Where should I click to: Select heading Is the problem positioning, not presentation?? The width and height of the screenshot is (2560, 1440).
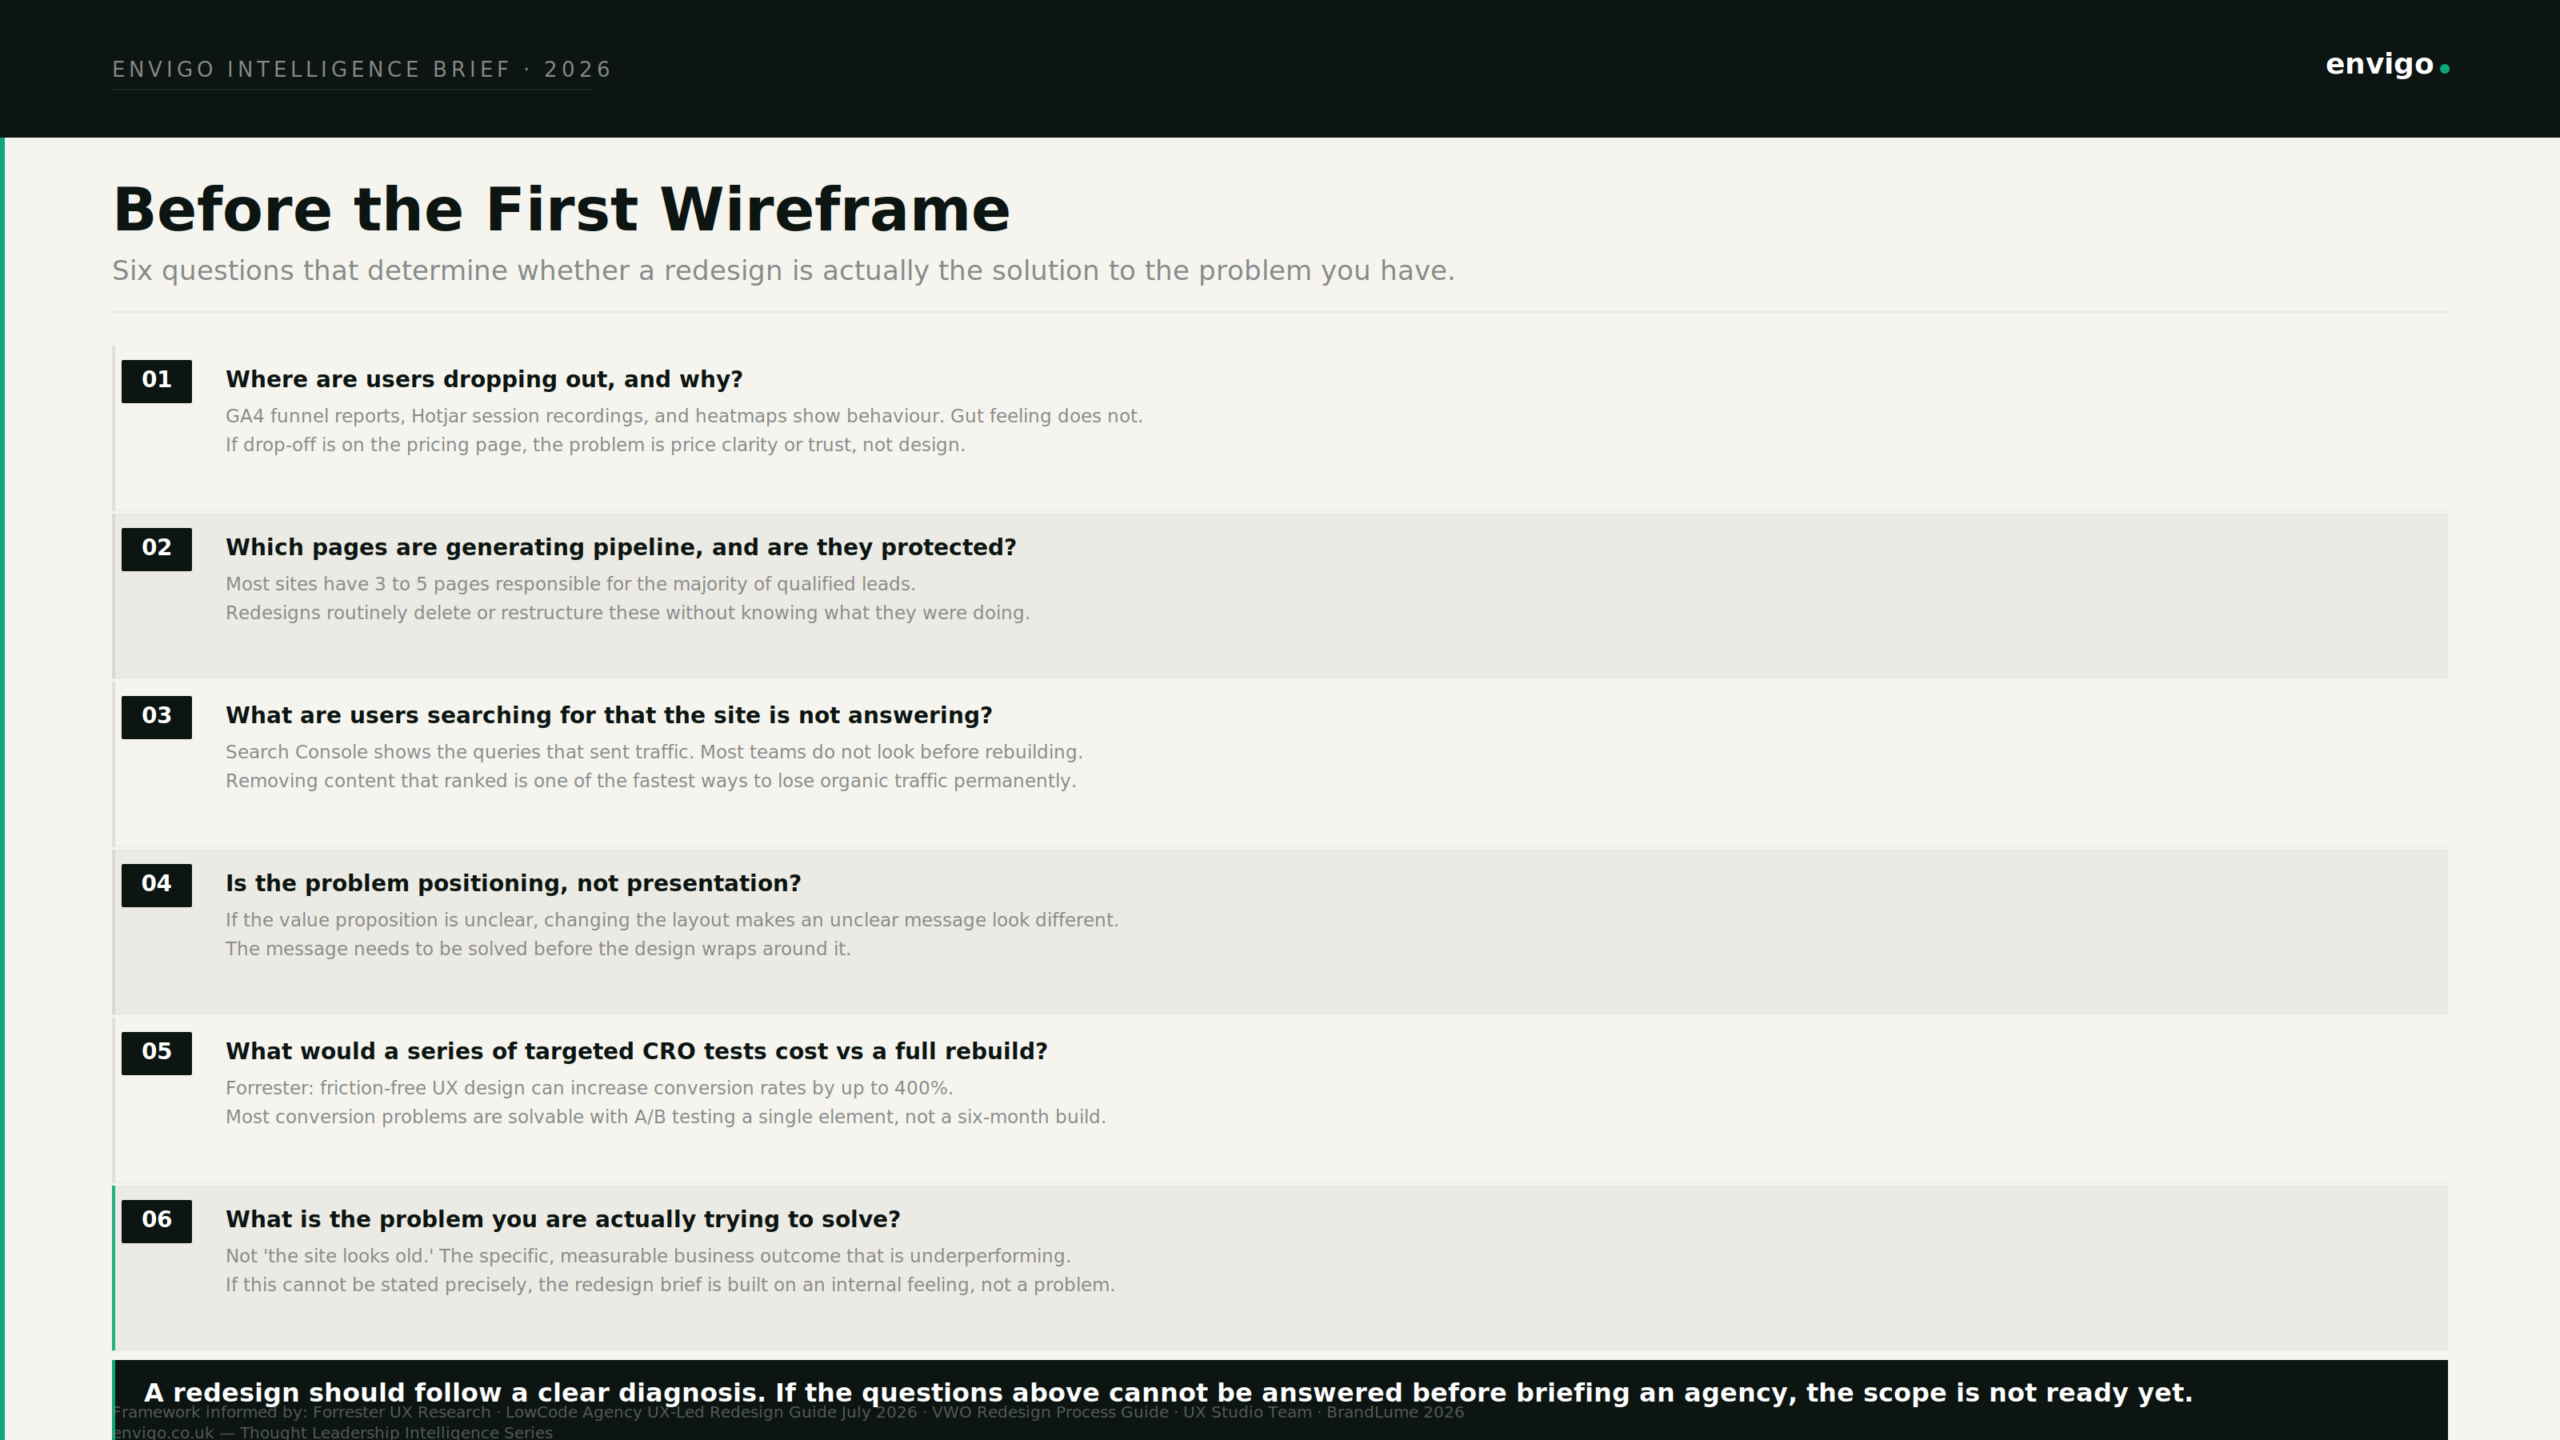point(513,884)
